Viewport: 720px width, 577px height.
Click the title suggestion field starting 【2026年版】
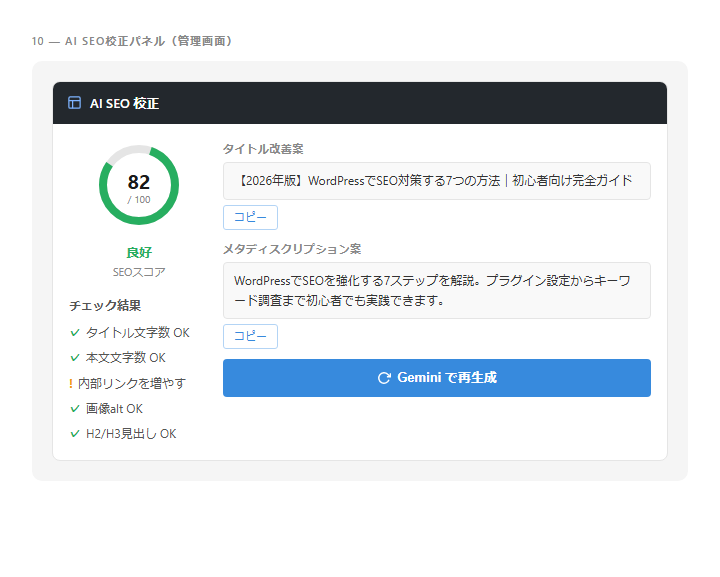point(437,181)
